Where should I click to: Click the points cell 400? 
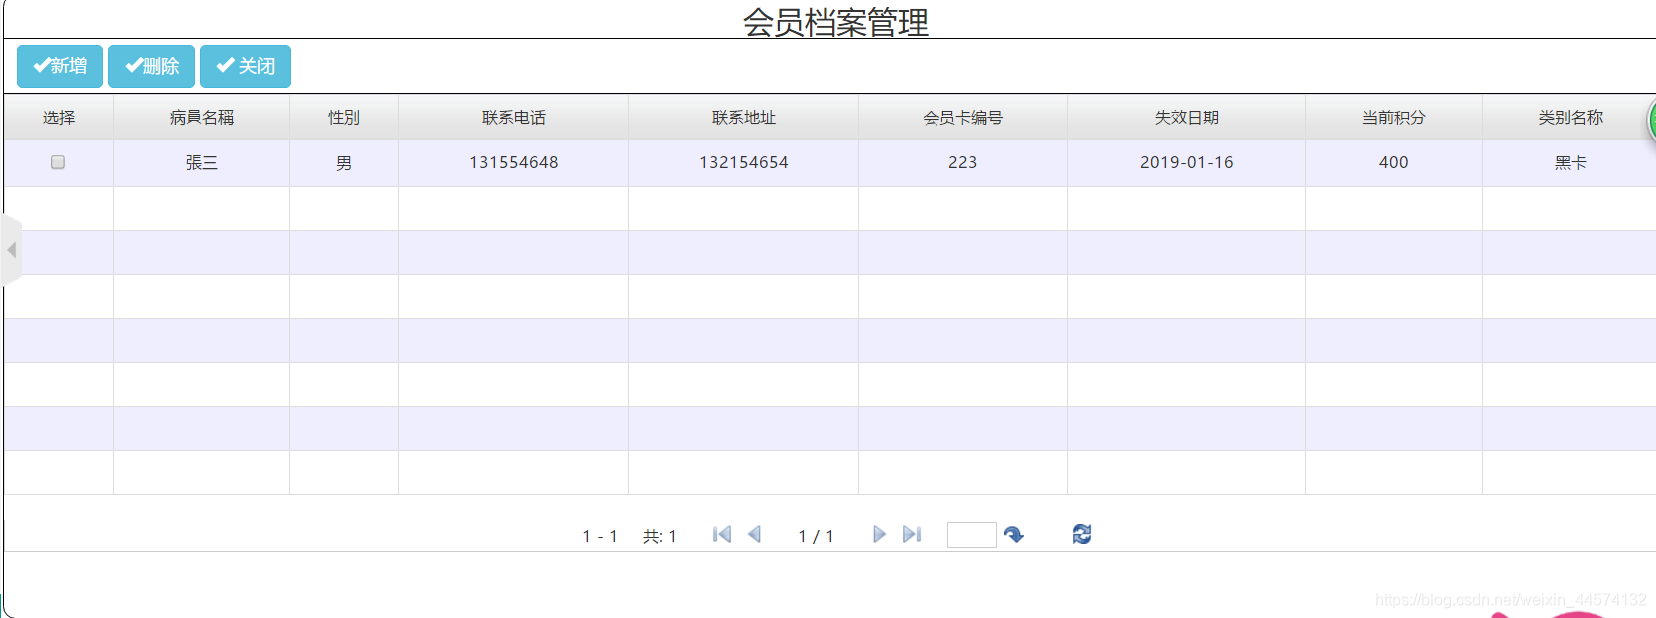[1394, 163]
